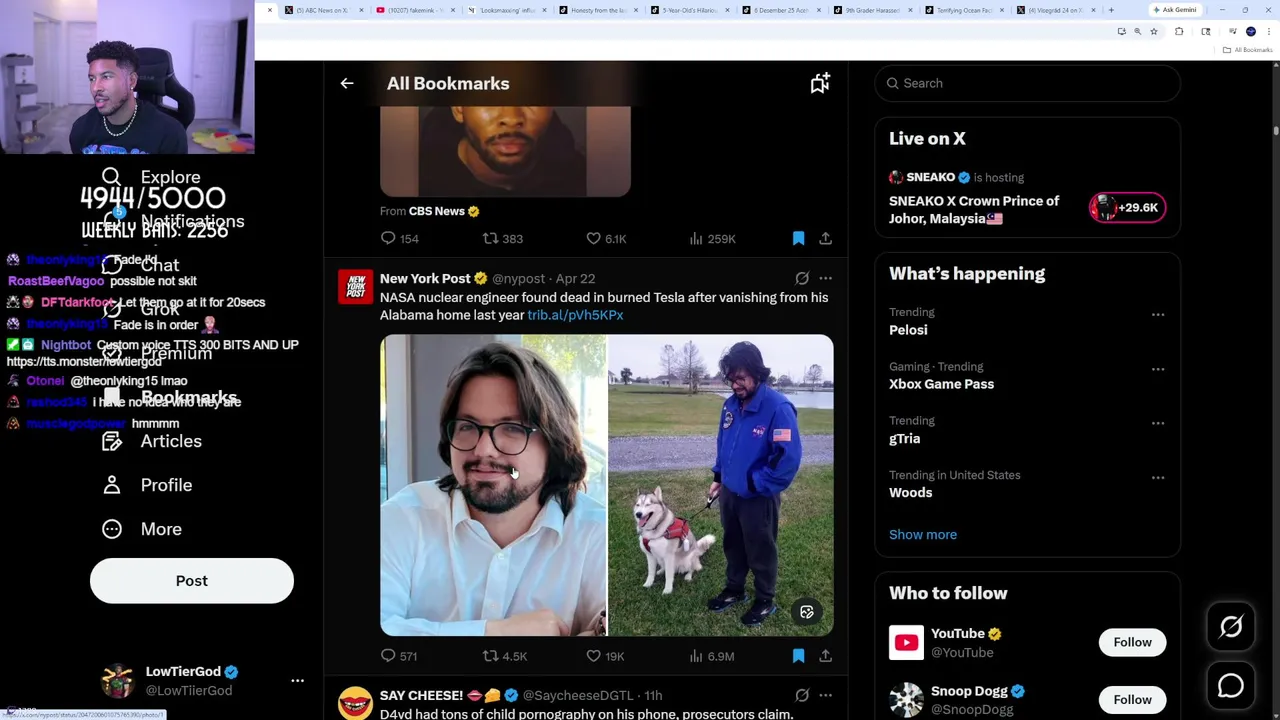Viewport: 1280px width, 720px height.
Task: Open floating Grok button at right edge
Action: 1231,627
